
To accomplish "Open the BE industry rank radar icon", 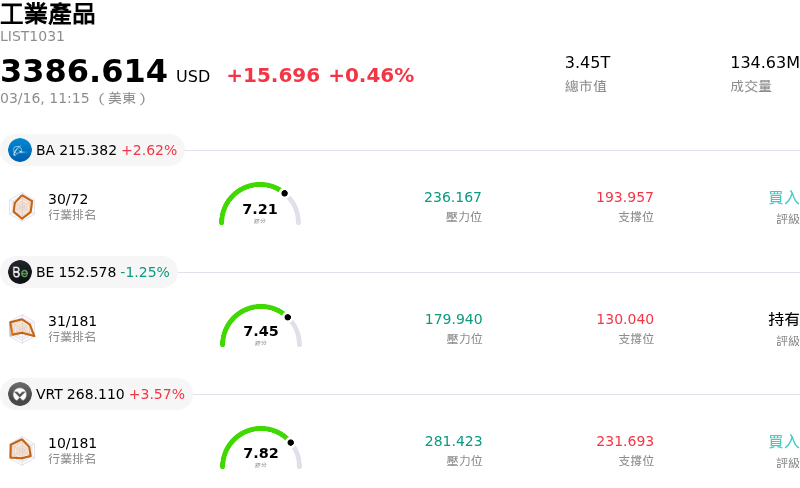I will 22,328.
